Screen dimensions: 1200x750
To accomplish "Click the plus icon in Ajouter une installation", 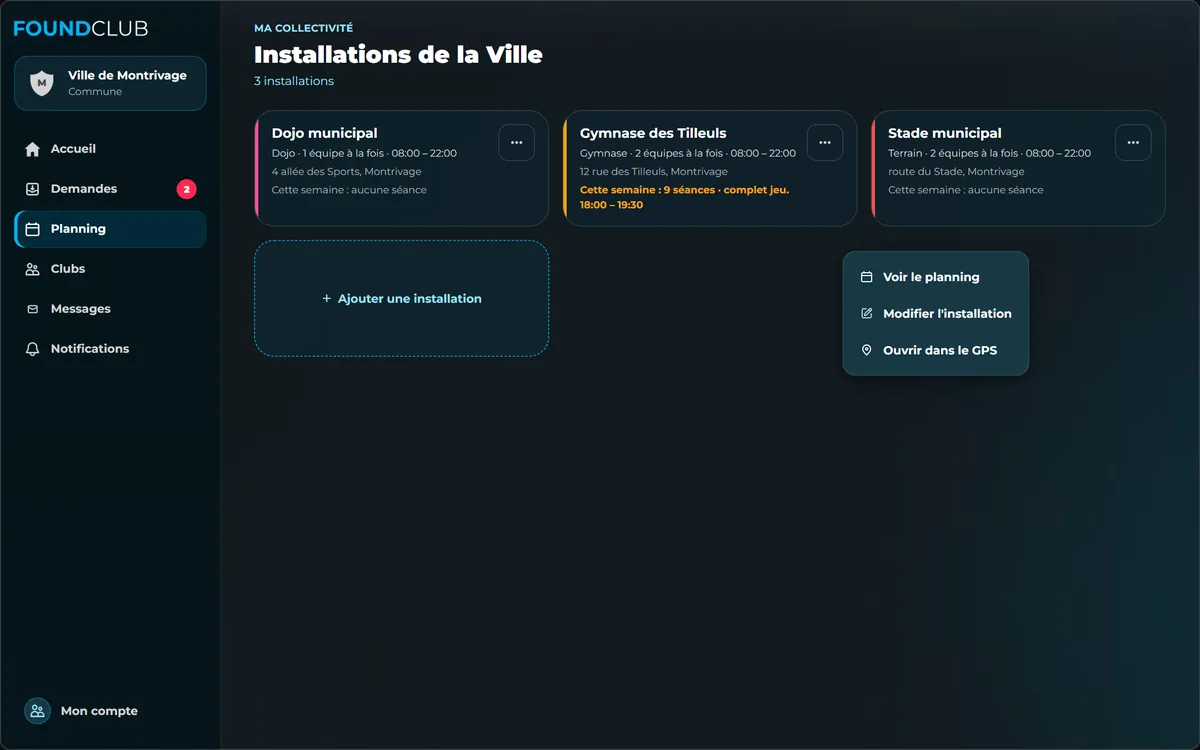I will coord(326,299).
